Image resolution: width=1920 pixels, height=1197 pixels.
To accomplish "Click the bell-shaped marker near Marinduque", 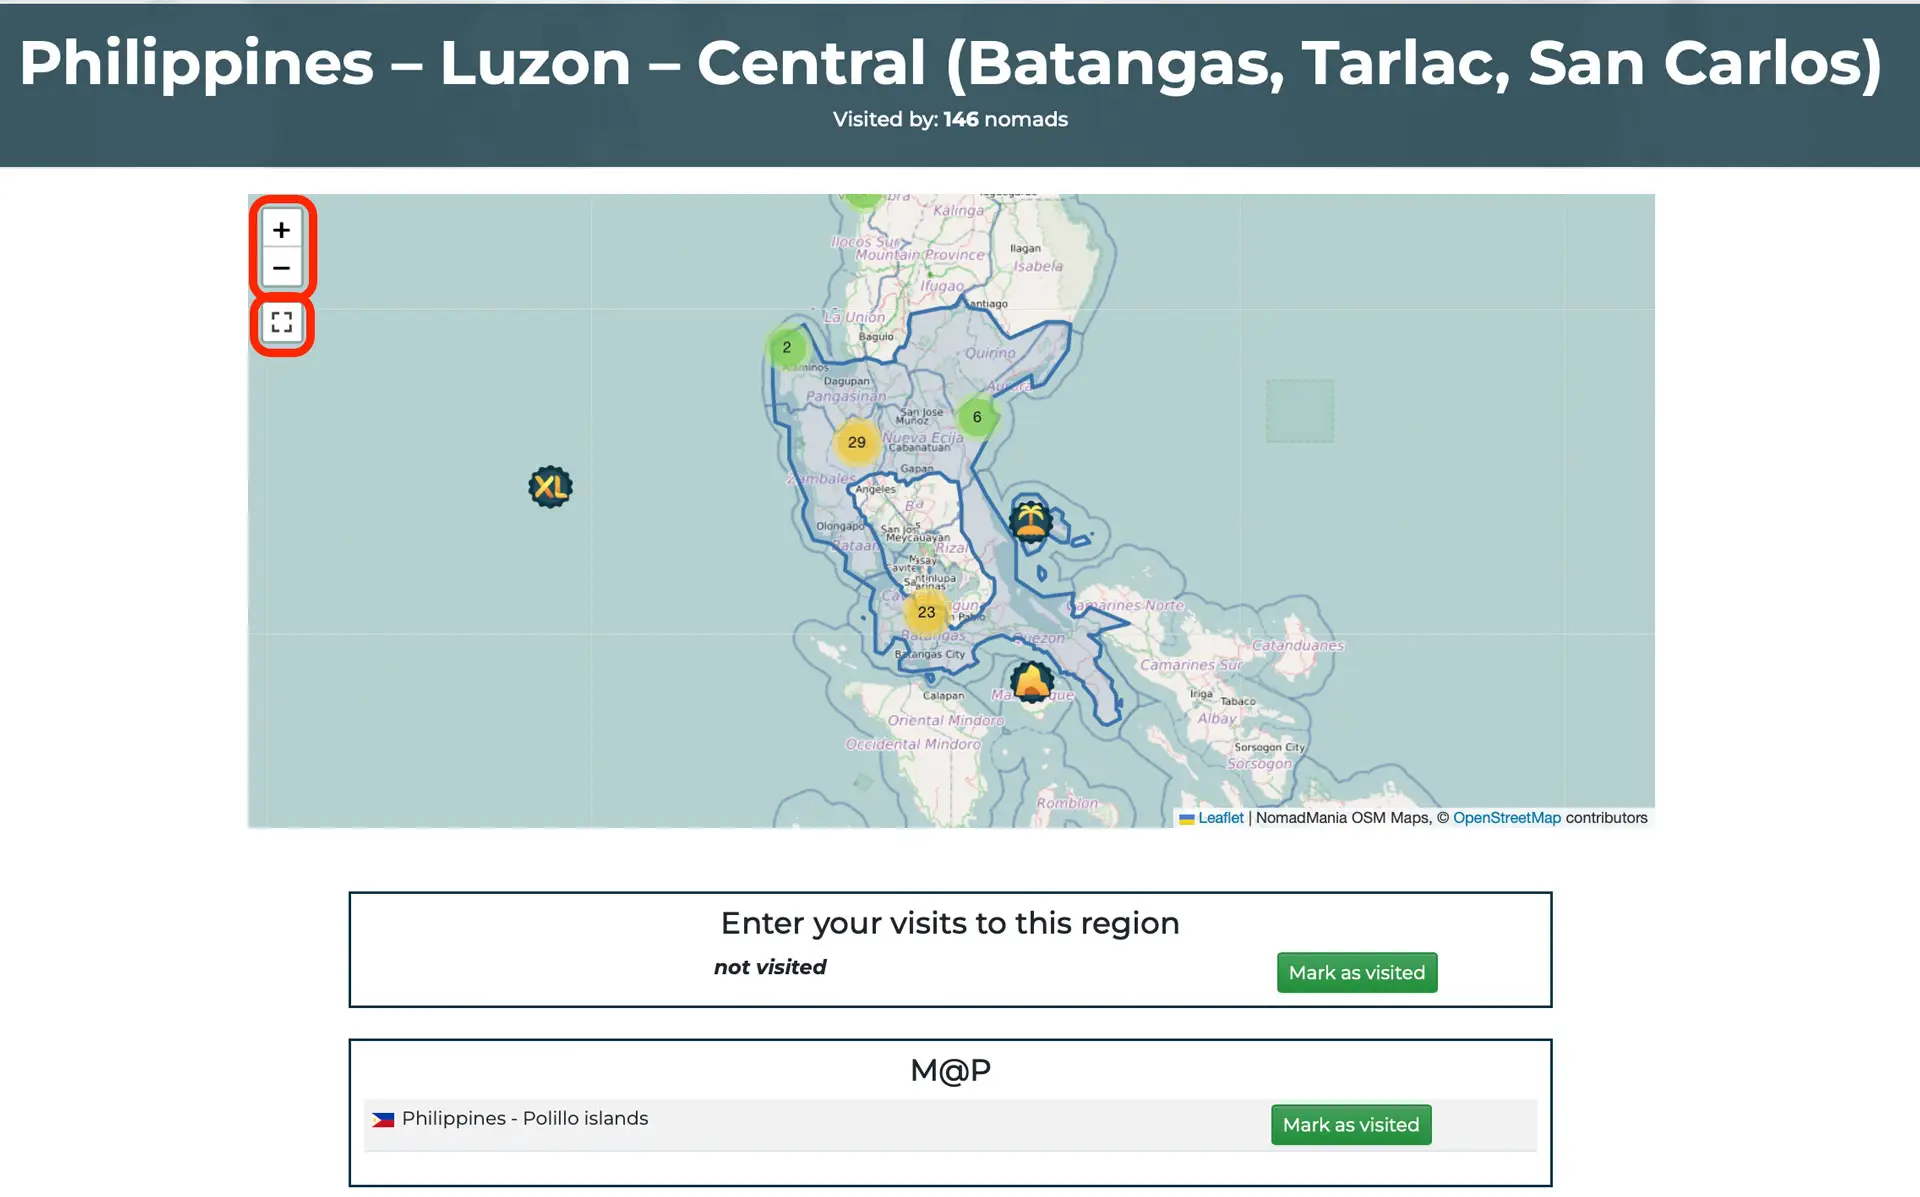I will (1032, 682).
